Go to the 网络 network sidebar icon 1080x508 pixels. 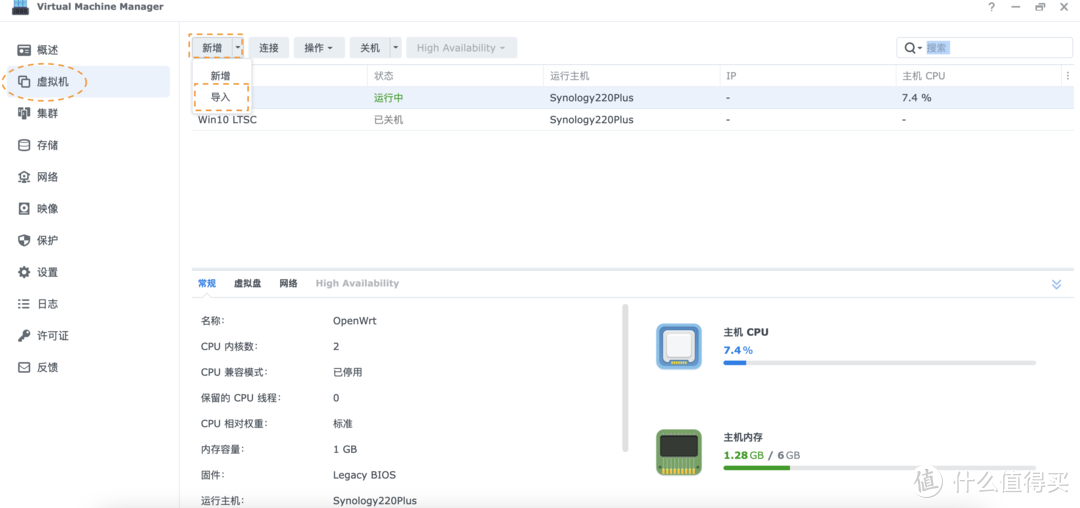[24, 177]
